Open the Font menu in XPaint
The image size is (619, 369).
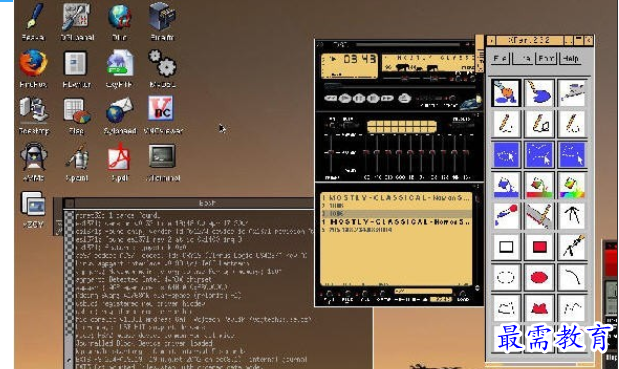(546, 58)
